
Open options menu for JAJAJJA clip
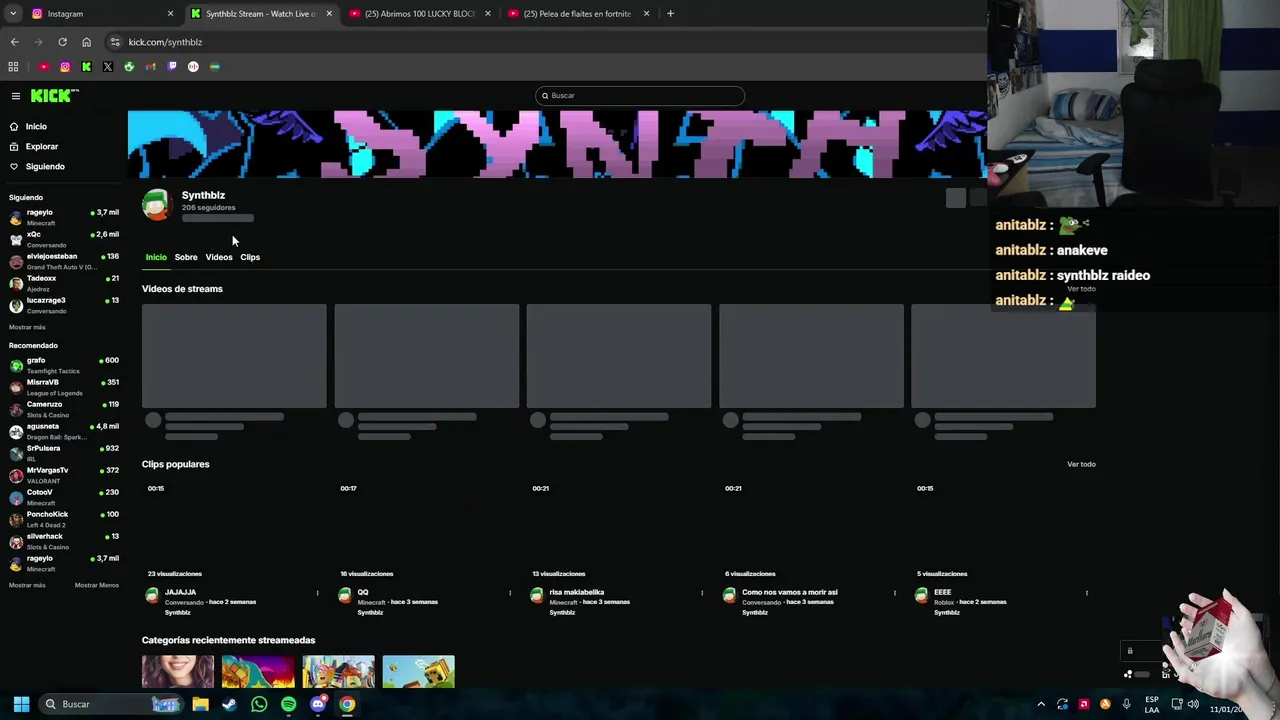317,593
